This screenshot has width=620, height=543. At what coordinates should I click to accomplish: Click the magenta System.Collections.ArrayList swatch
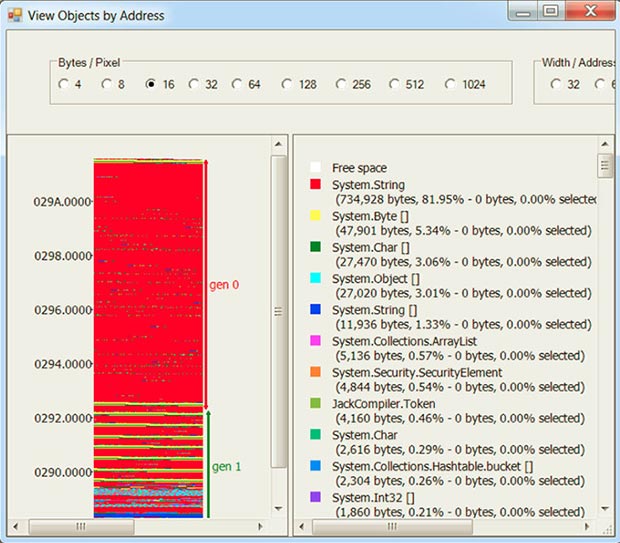point(315,341)
